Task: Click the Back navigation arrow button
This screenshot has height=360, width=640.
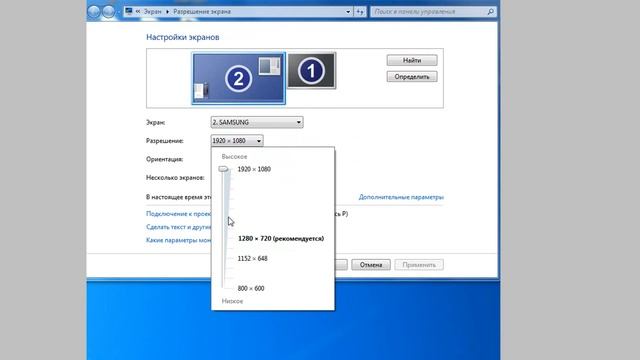Action: click(94, 11)
